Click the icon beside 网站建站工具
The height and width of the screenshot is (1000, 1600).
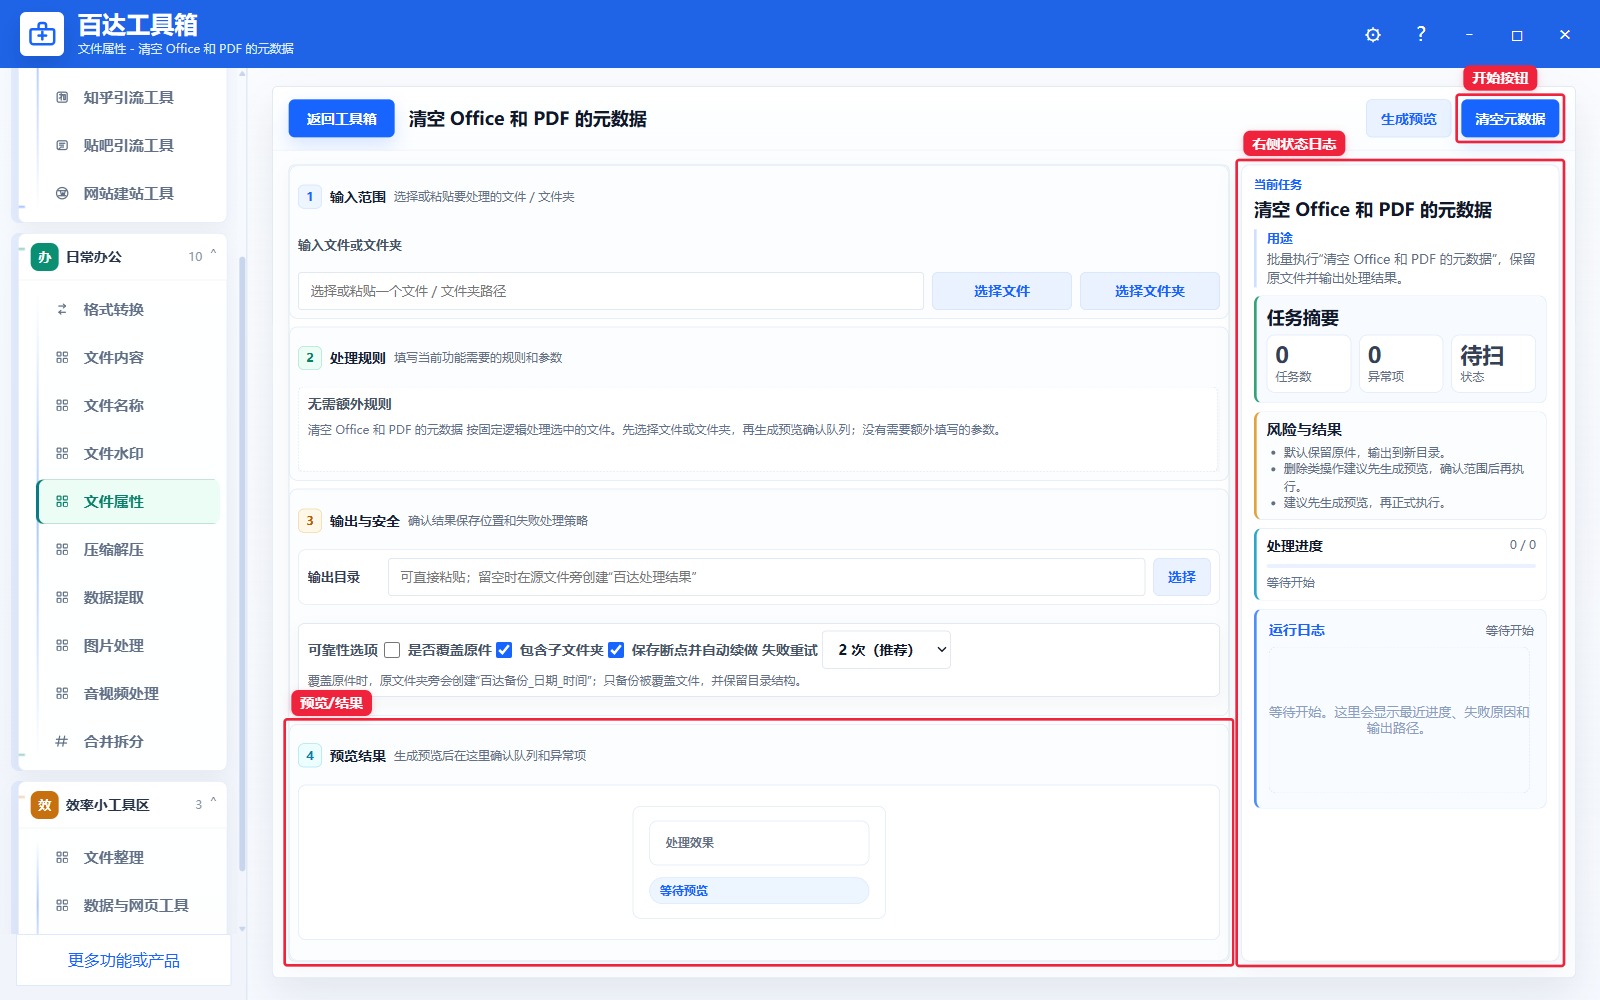click(62, 193)
